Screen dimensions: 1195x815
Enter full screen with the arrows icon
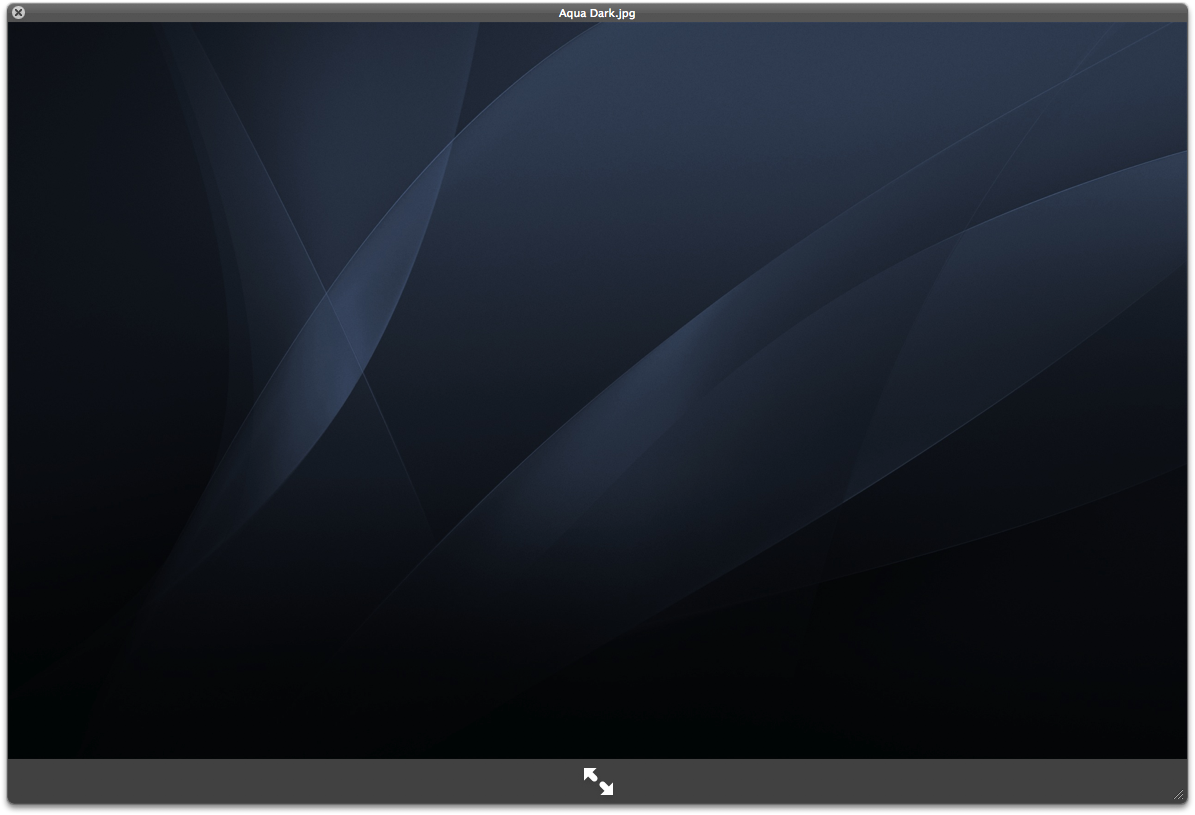coord(598,781)
